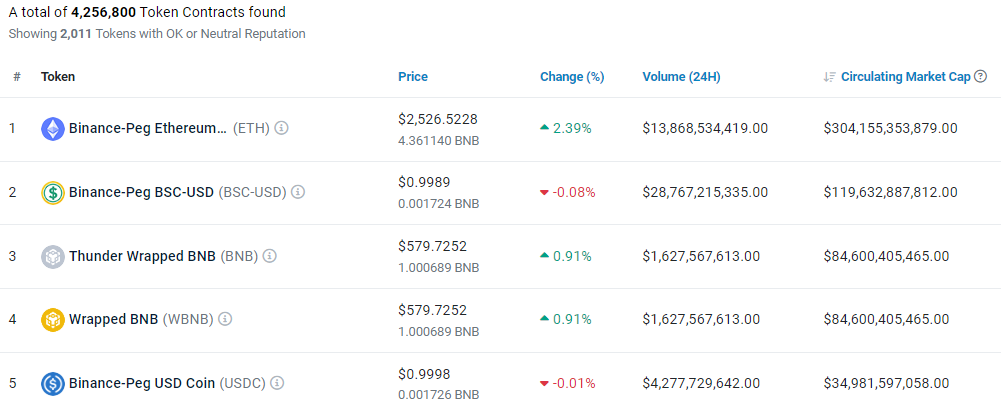Open Binance-Peg BSC-USD token page

point(141,192)
